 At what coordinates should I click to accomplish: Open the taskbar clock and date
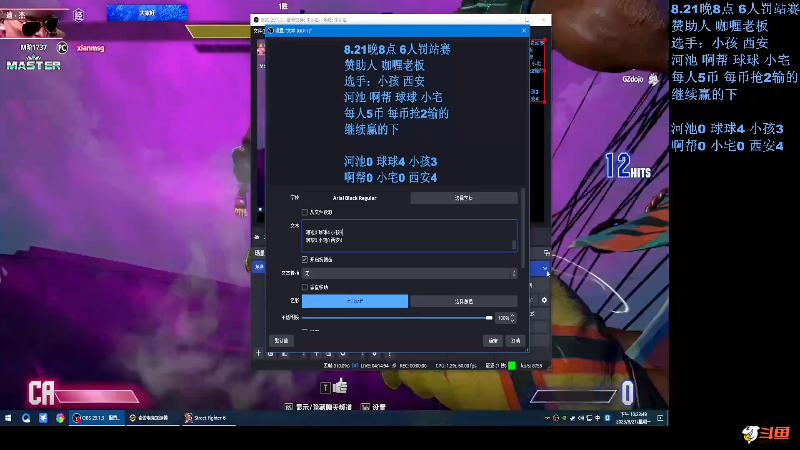pyautogui.click(x=633, y=418)
